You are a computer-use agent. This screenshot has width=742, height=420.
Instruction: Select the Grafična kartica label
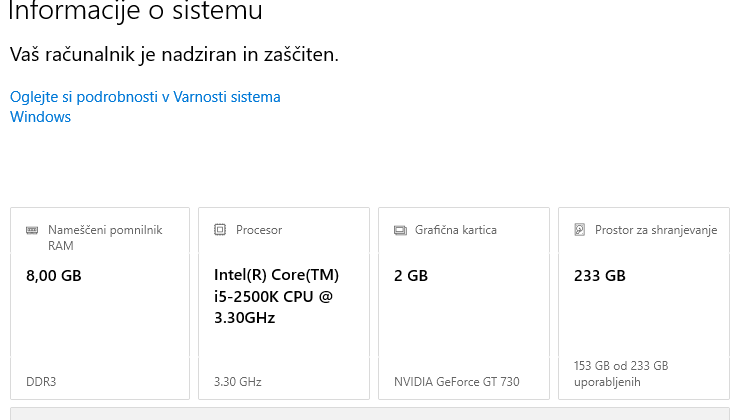456,230
